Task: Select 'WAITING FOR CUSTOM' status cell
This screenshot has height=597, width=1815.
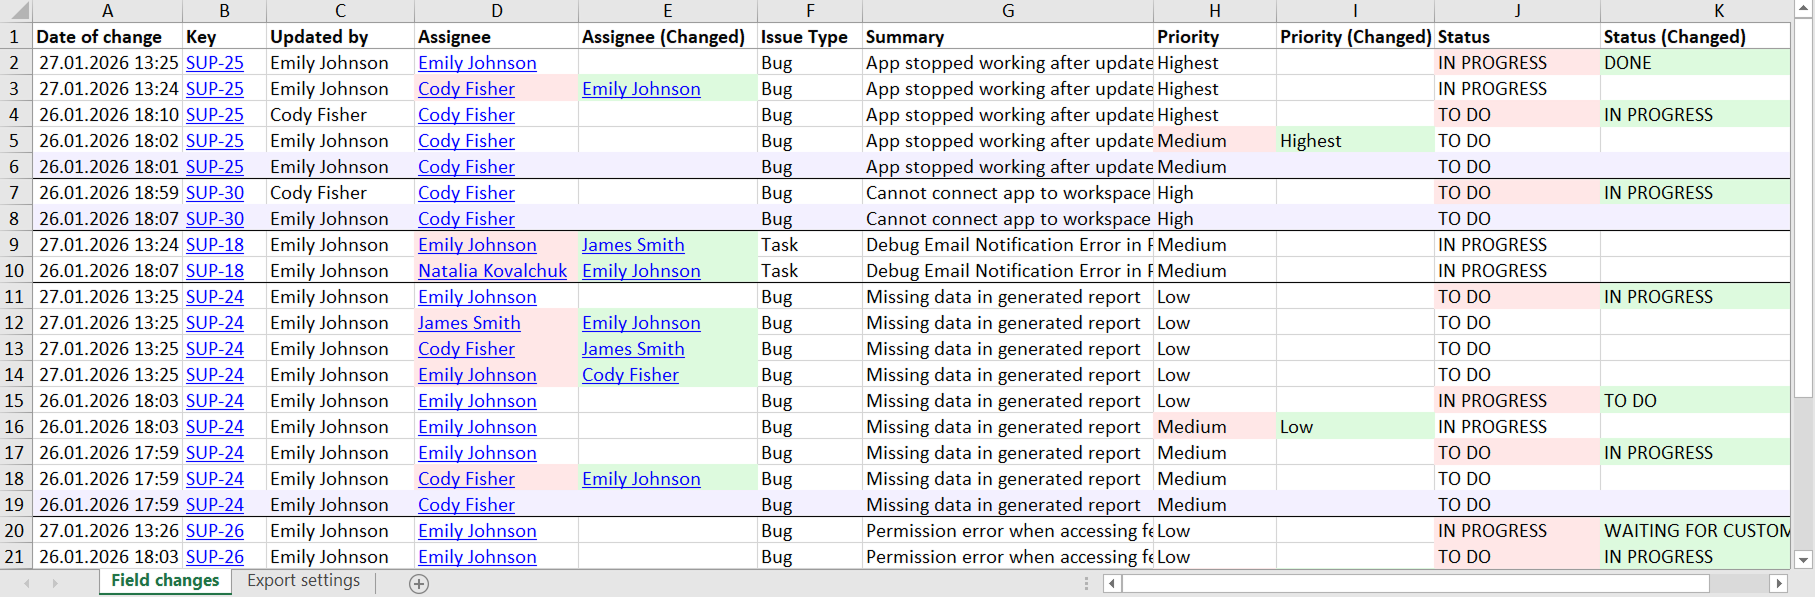Action: coord(1695,531)
